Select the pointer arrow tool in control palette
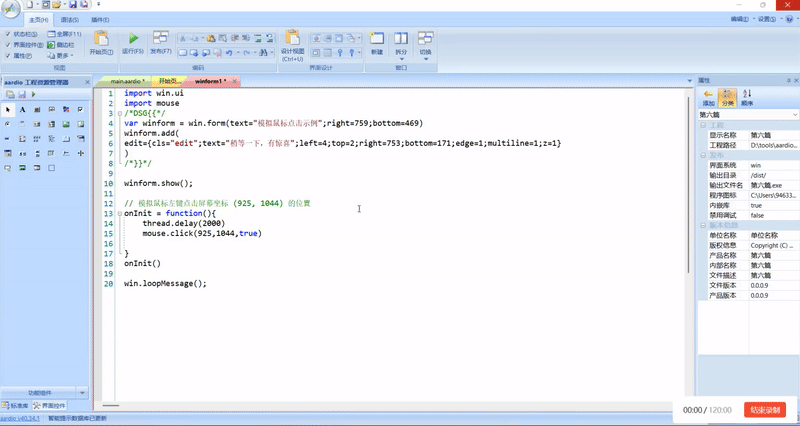Image resolution: width=800 pixels, height=426 pixels. [x=8, y=109]
